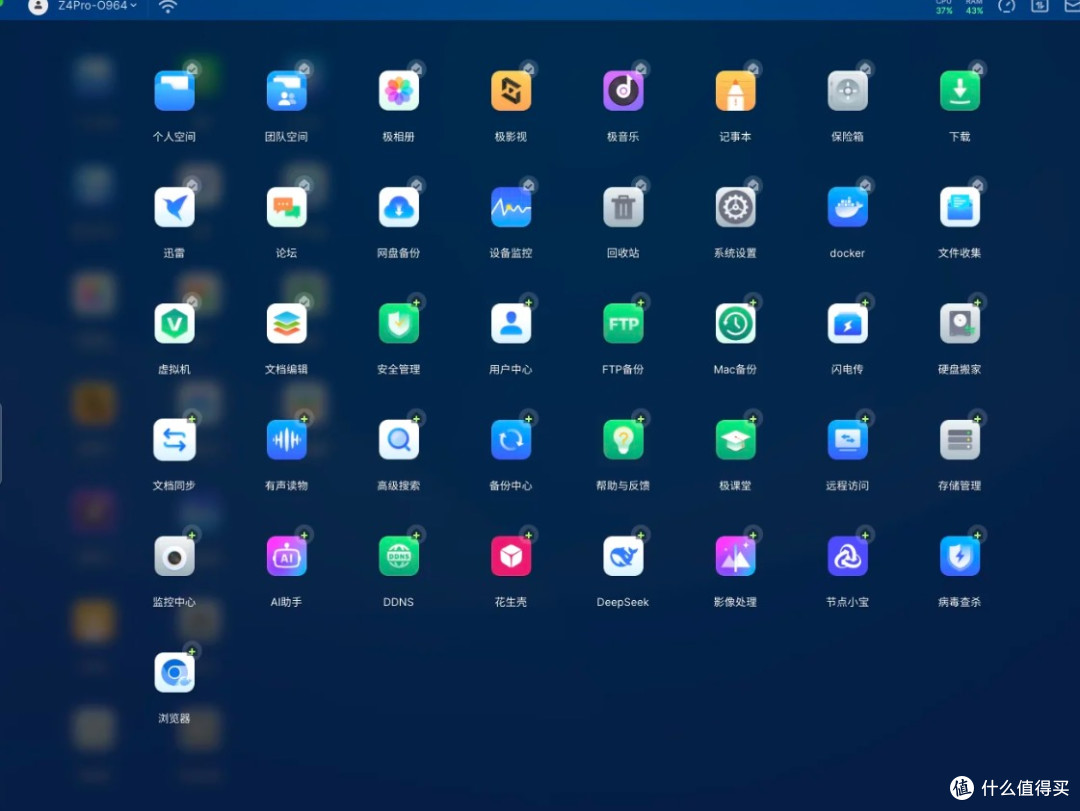Open the 记事本 notes app
This screenshot has width=1080, height=811.
736,91
